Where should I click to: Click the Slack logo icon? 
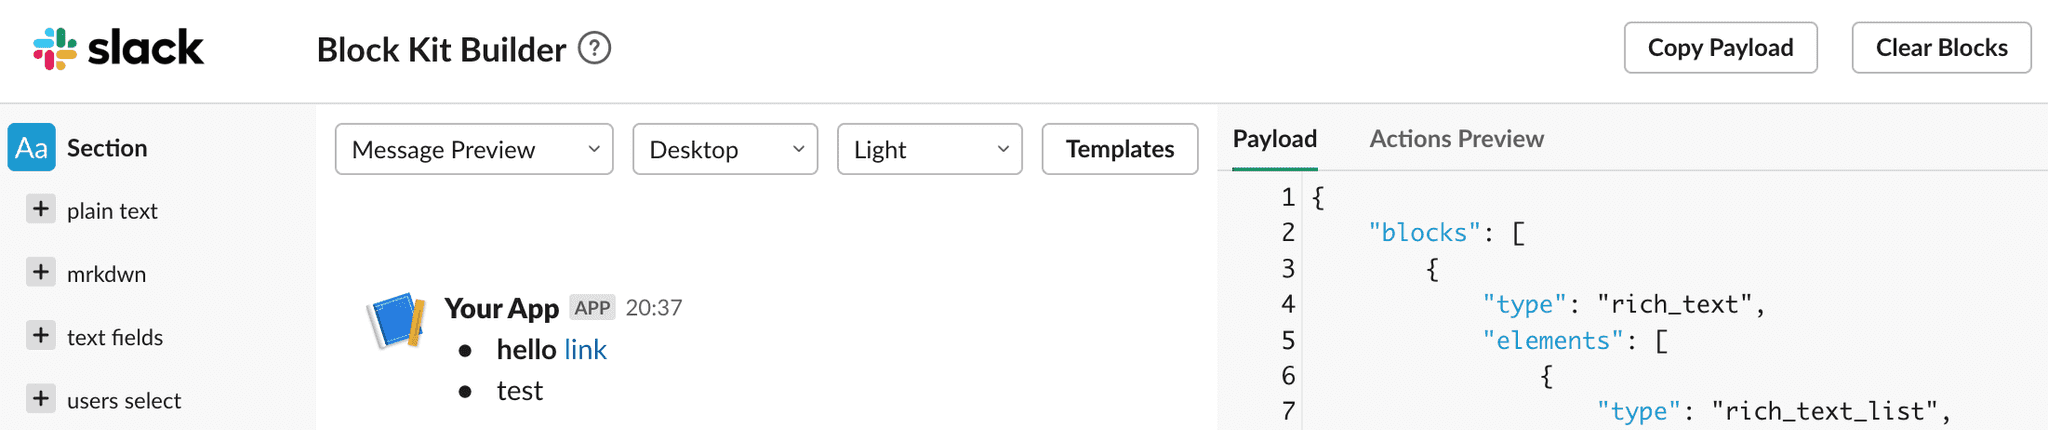pyautogui.click(x=55, y=48)
